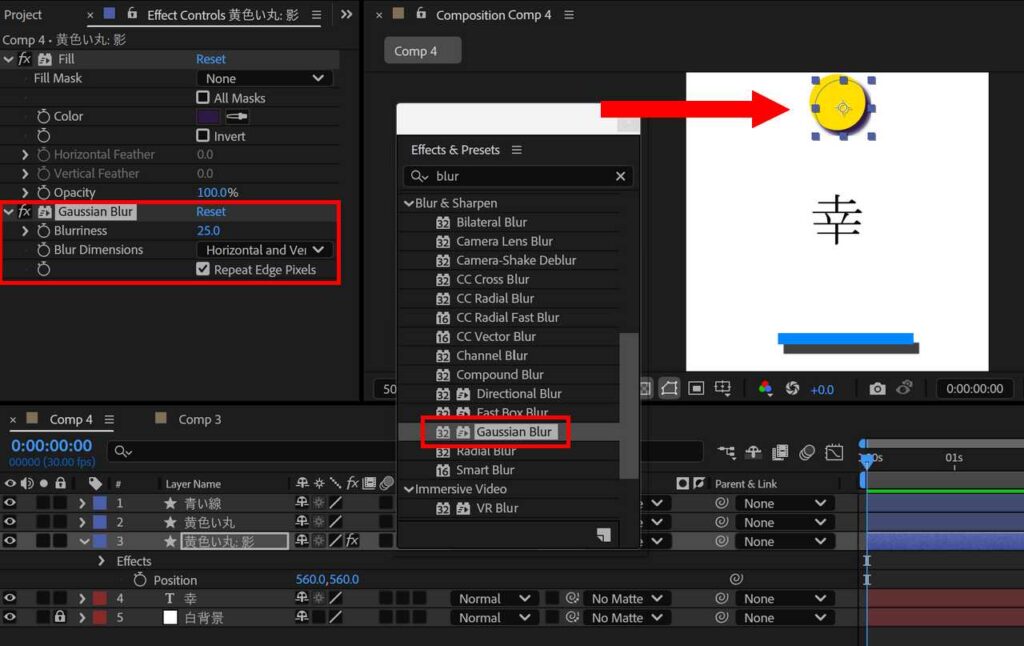Click the Effects & Presets list scrollbar
Viewport: 1024px width, 646px height.
point(628,406)
